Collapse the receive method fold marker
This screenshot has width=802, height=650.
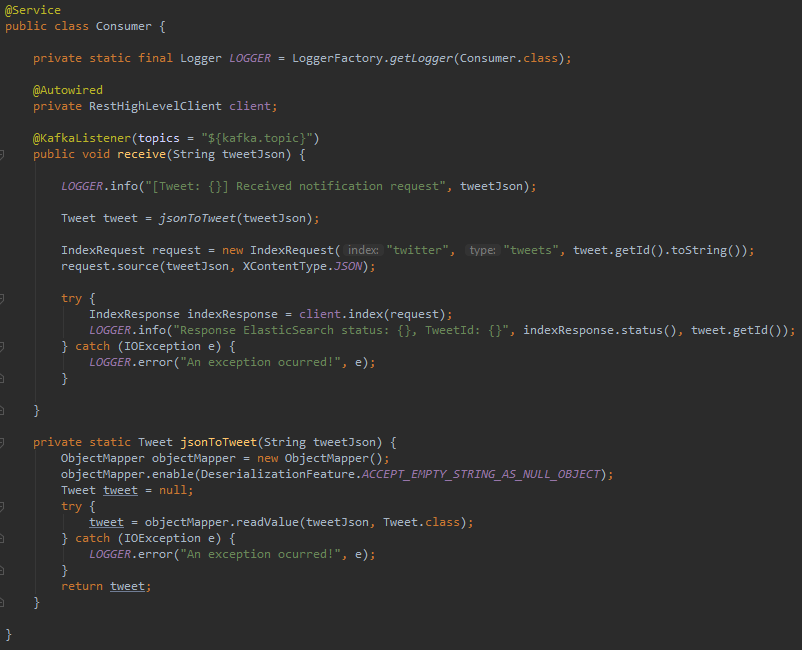coord(2,154)
